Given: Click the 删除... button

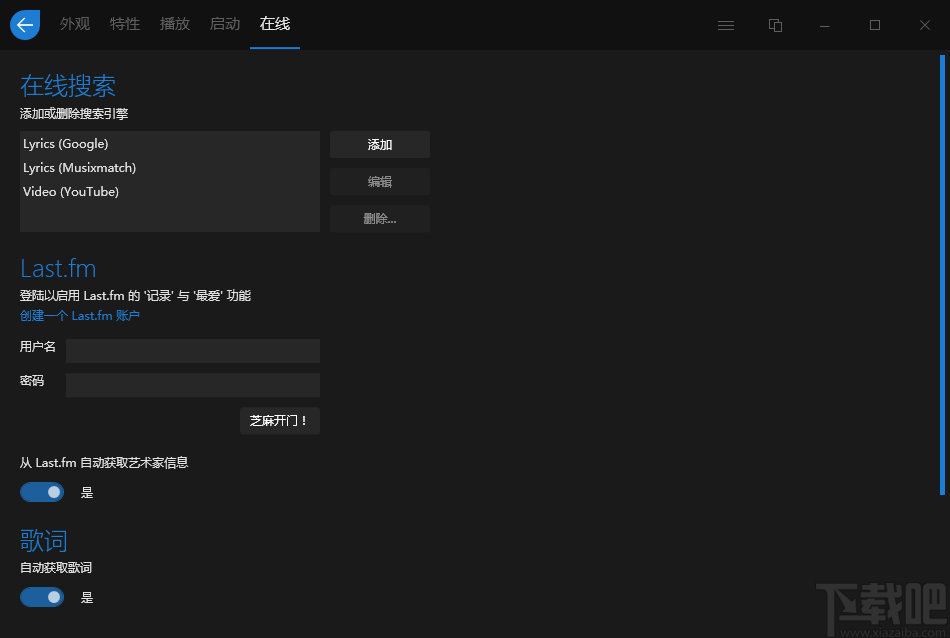Looking at the screenshot, I should [x=380, y=219].
